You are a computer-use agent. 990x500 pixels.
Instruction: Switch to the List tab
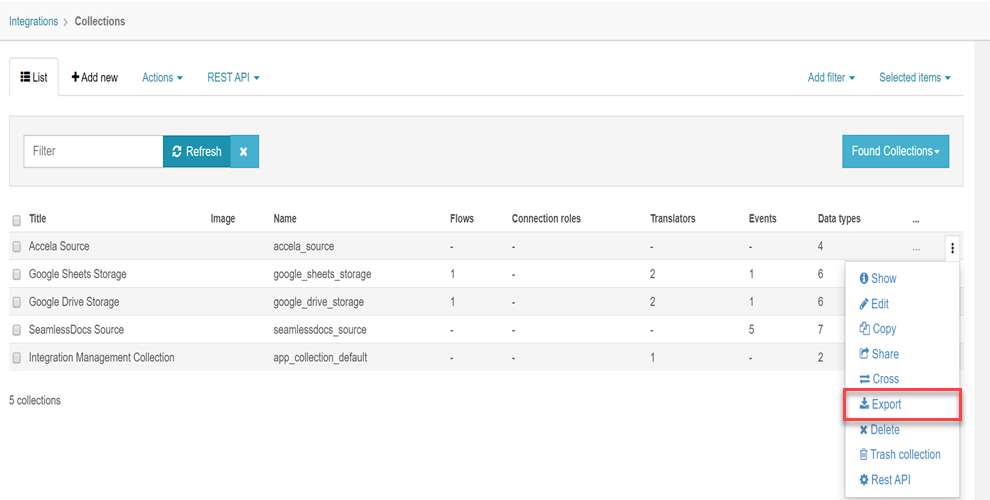pos(34,77)
